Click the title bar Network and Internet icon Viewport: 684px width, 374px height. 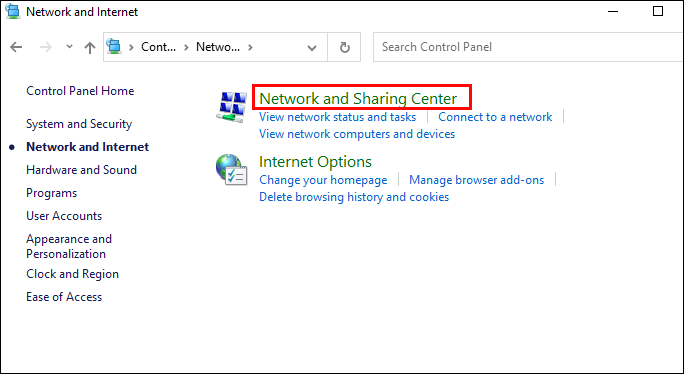coord(13,12)
